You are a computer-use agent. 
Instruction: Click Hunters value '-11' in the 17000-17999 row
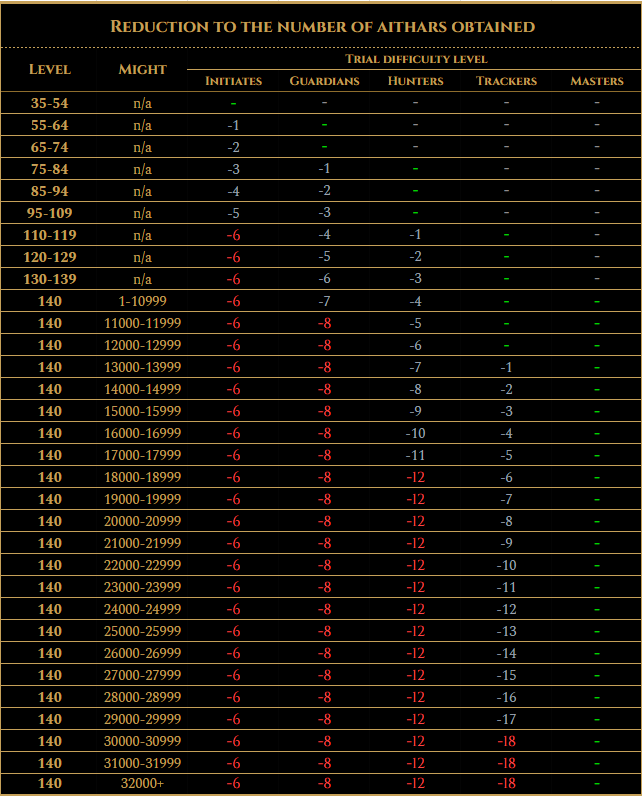coord(416,455)
